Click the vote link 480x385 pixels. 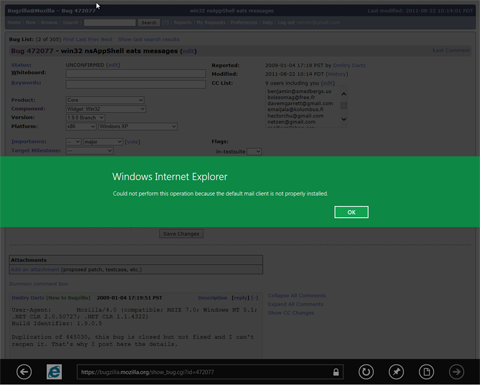tap(132, 142)
